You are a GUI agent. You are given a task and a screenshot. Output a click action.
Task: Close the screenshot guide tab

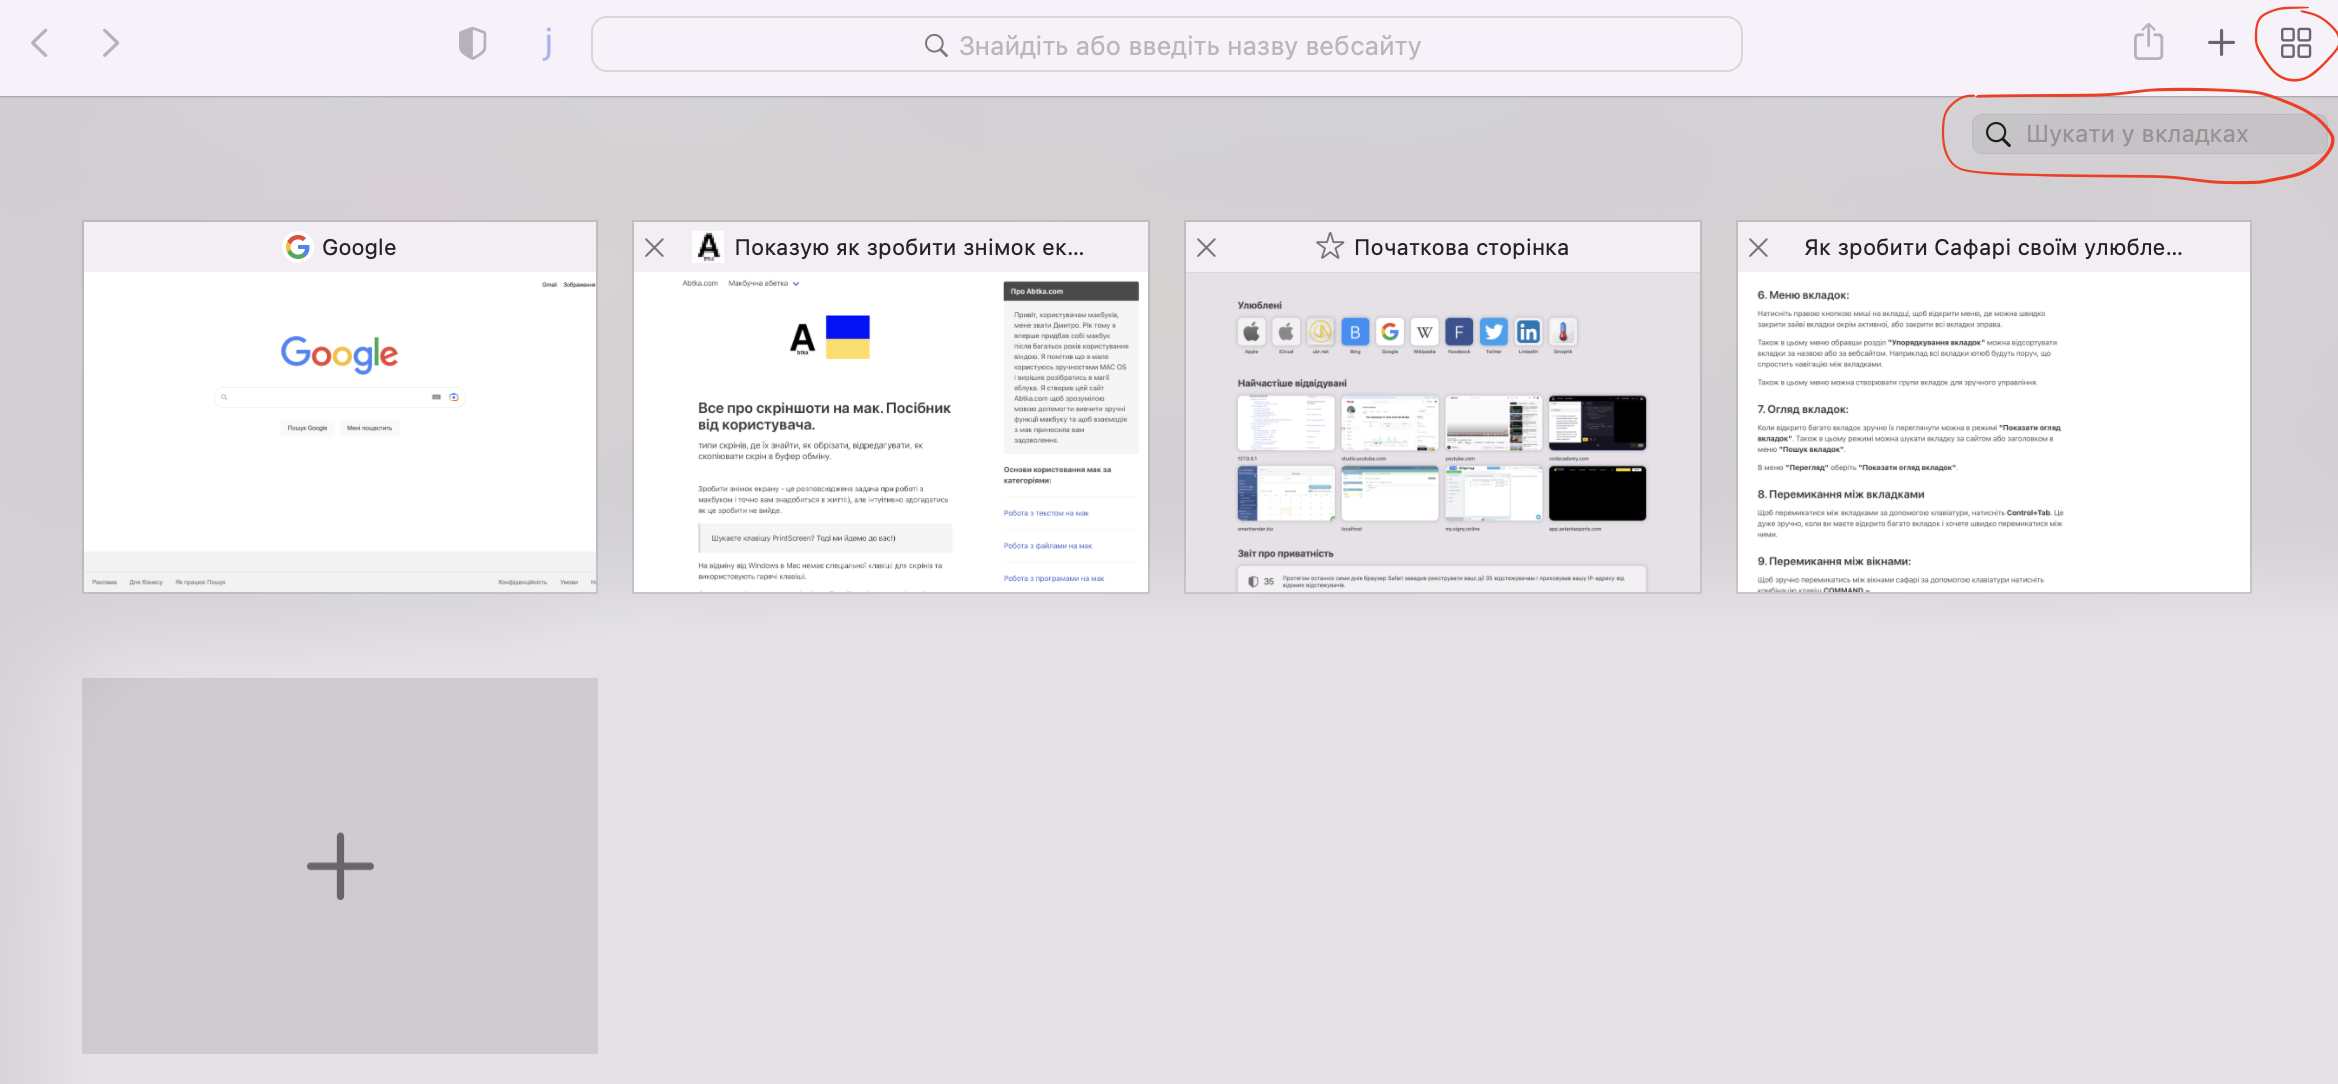(655, 248)
